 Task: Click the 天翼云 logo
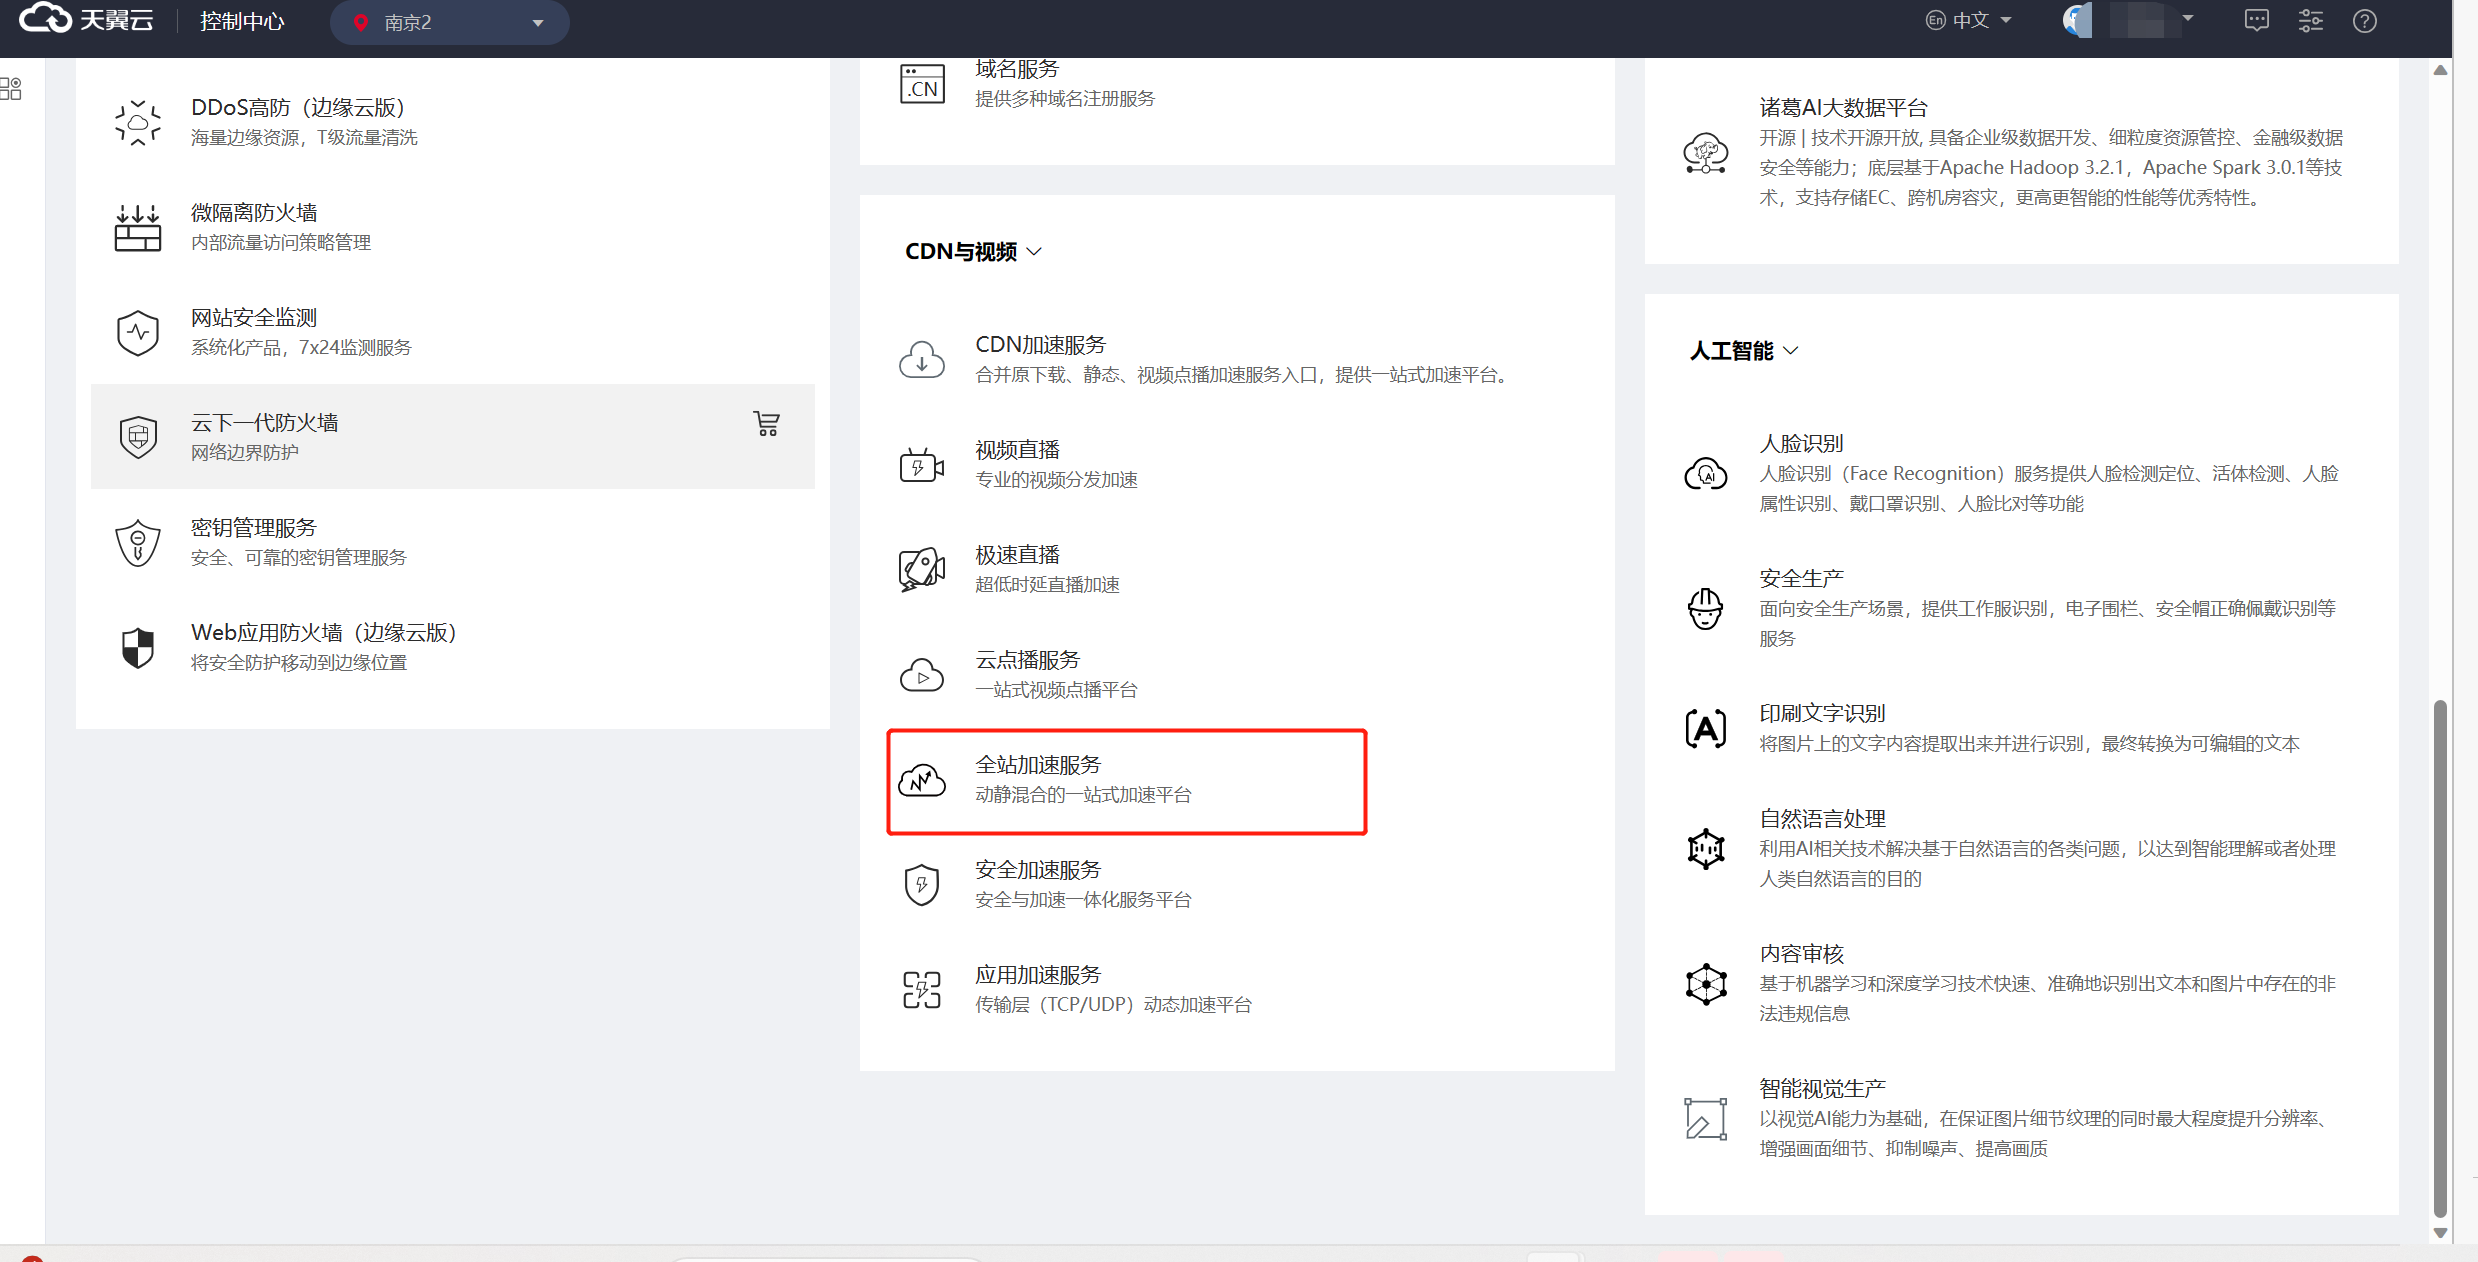tap(86, 20)
